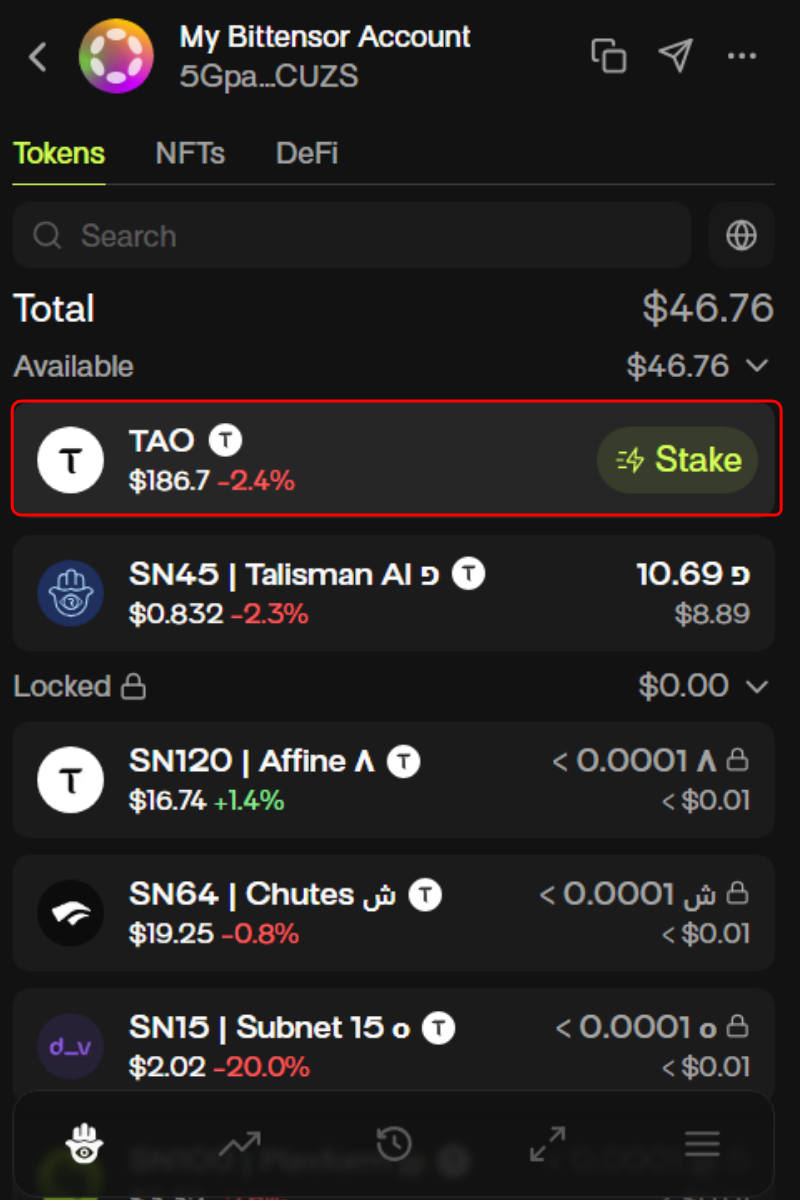The width and height of the screenshot is (800, 1200).
Task: Click the send paper plane icon
Action: click(676, 56)
